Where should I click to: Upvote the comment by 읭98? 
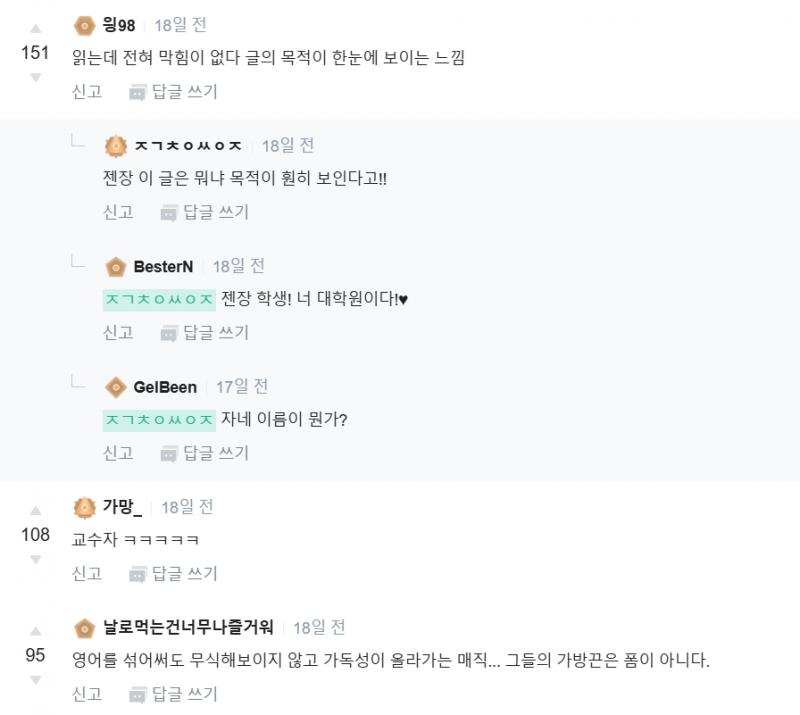click(36, 28)
